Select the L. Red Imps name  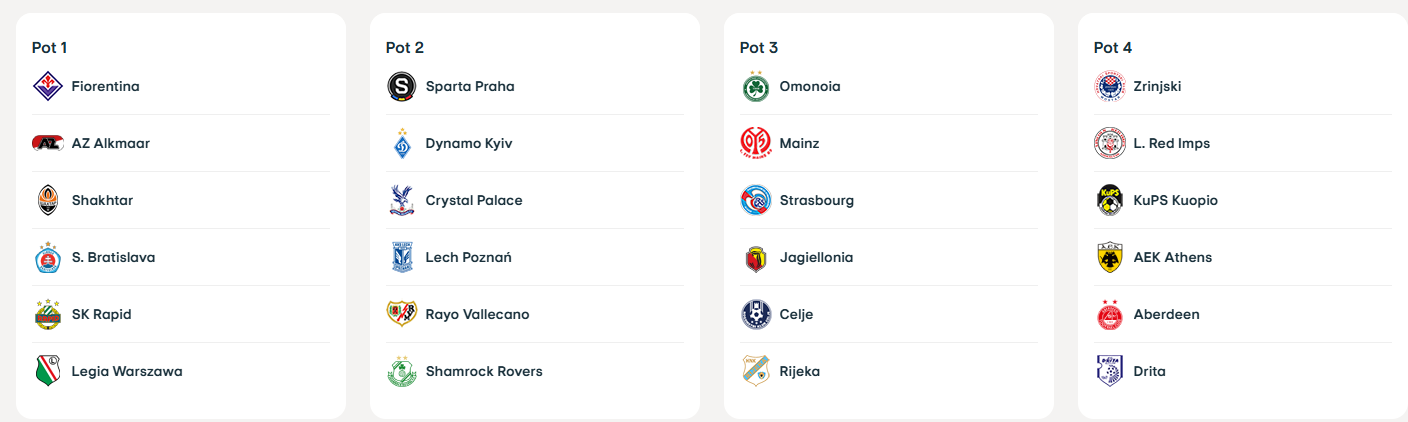(1171, 143)
